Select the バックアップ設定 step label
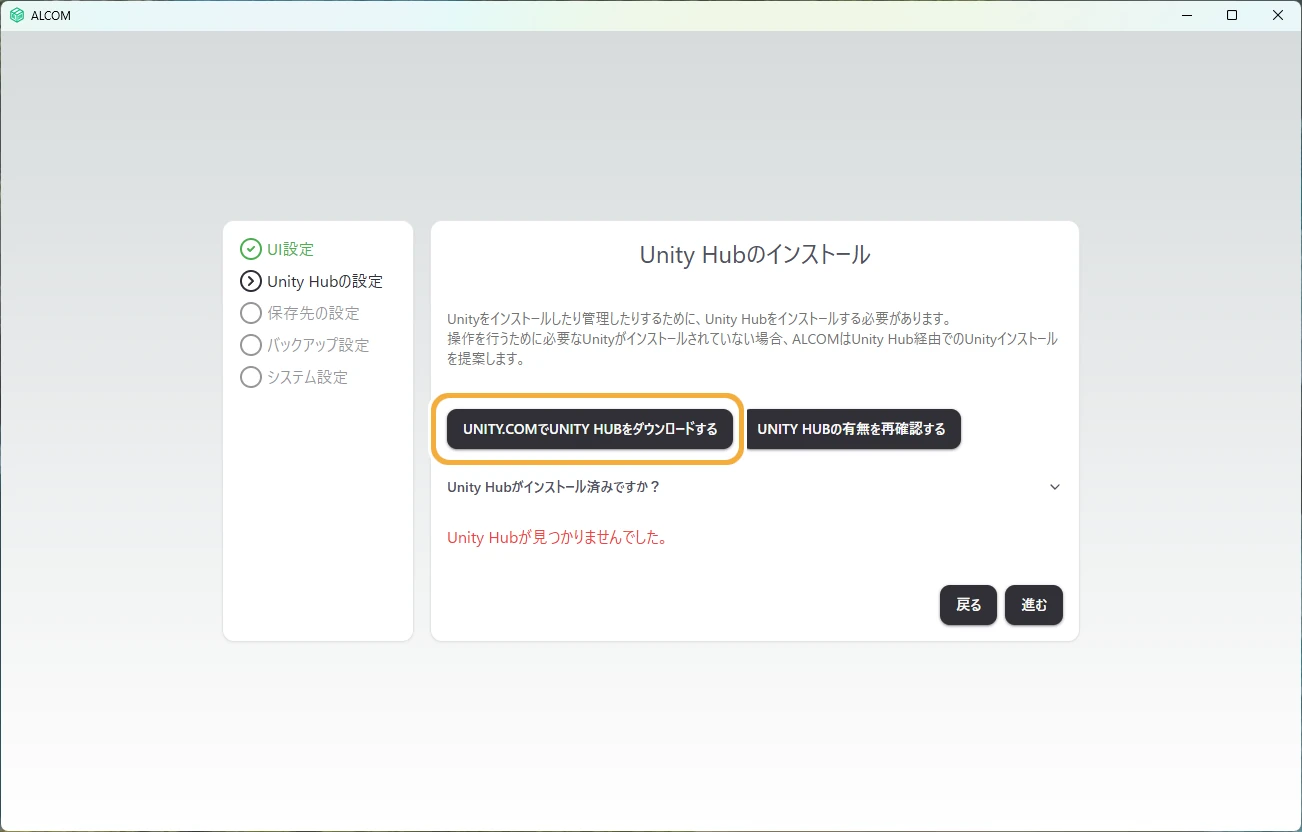Image resolution: width=1302 pixels, height=832 pixels. click(x=318, y=345)
